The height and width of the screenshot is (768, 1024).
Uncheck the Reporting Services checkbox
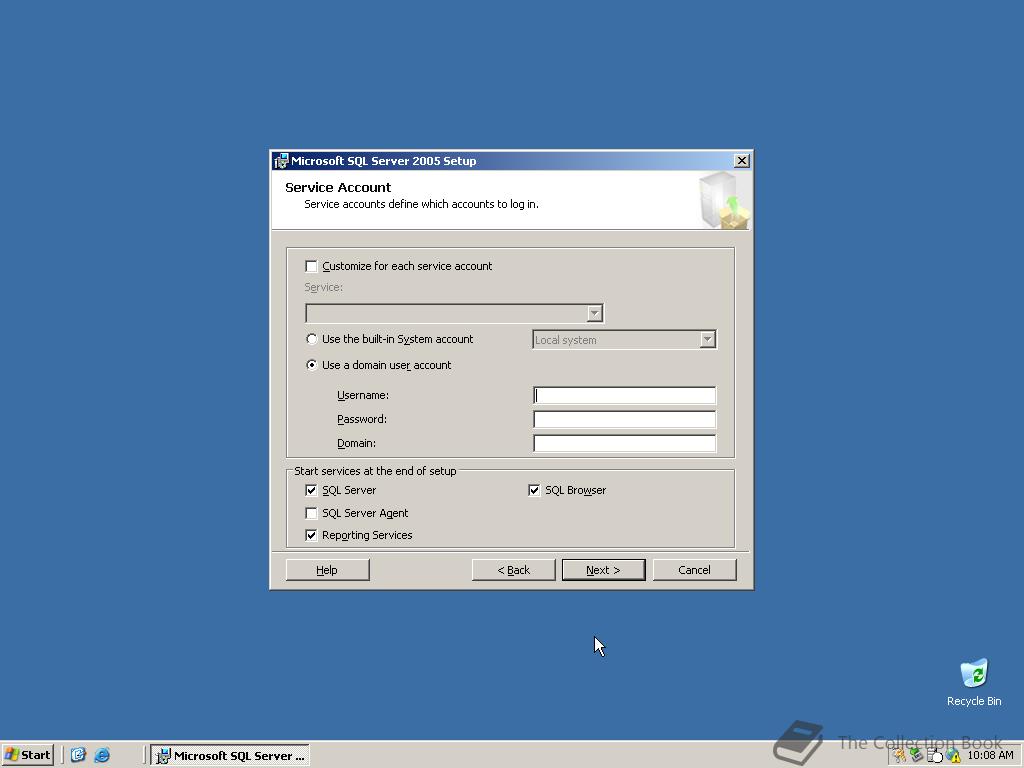(x=312, y=536)
